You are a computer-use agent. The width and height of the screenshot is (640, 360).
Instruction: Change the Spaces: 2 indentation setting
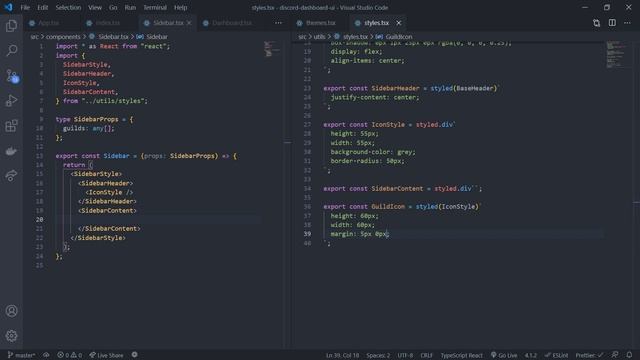click(x=378, y=355)
